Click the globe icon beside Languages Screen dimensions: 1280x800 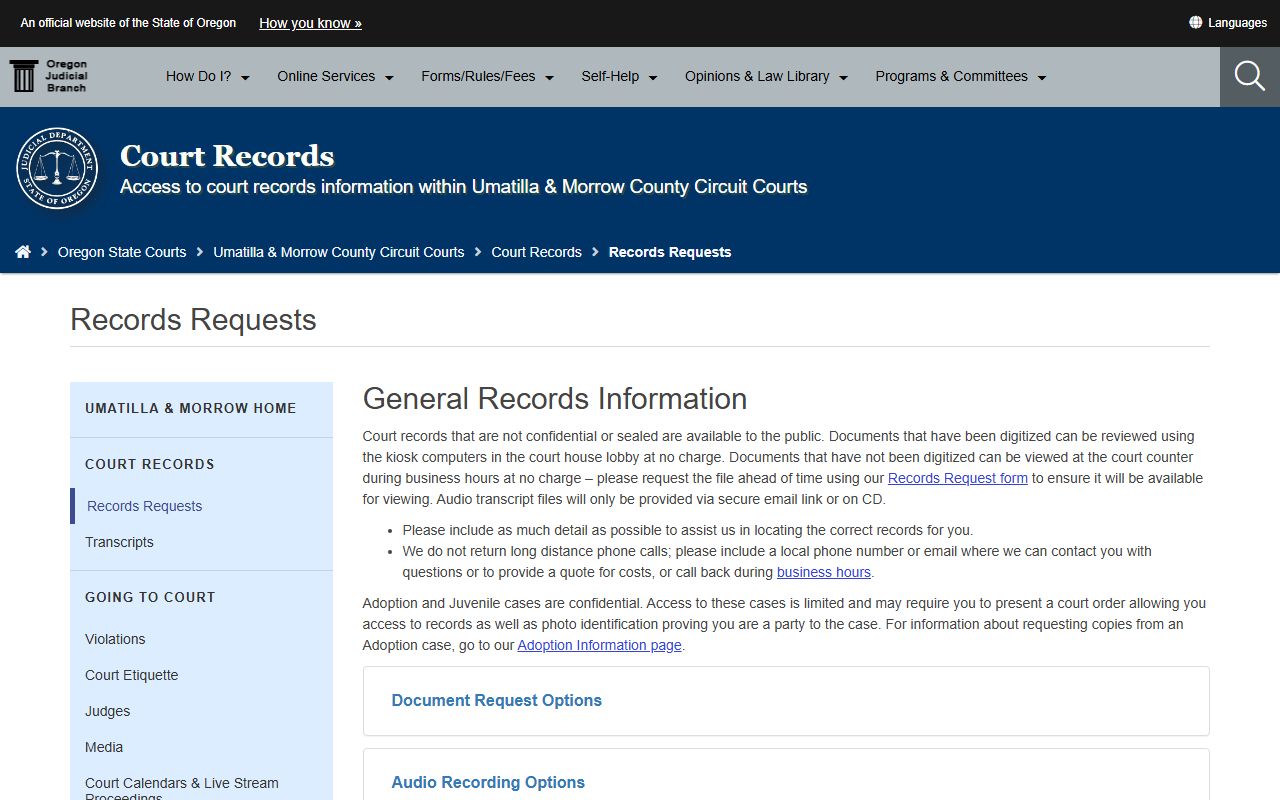pos(1195,22)
